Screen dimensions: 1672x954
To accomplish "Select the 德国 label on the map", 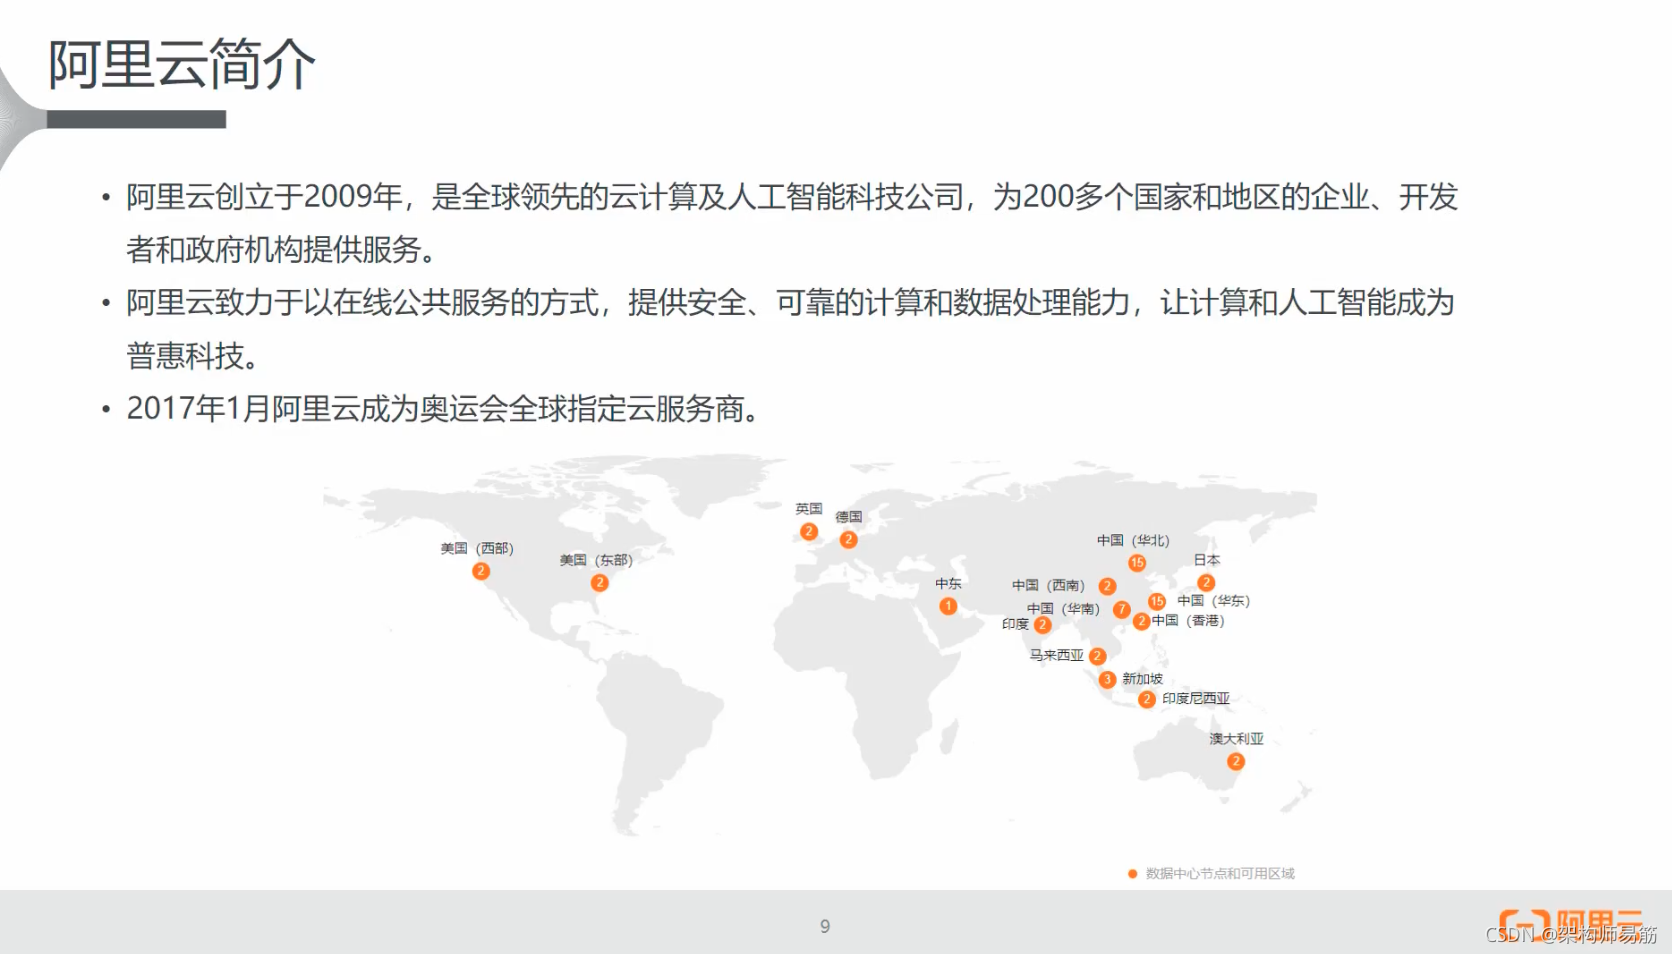I will [x=849, y=517].
